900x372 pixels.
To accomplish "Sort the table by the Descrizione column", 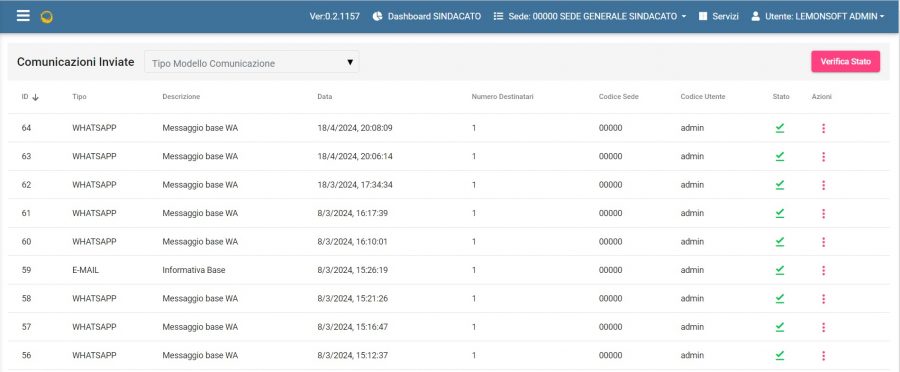I will 181,97.
